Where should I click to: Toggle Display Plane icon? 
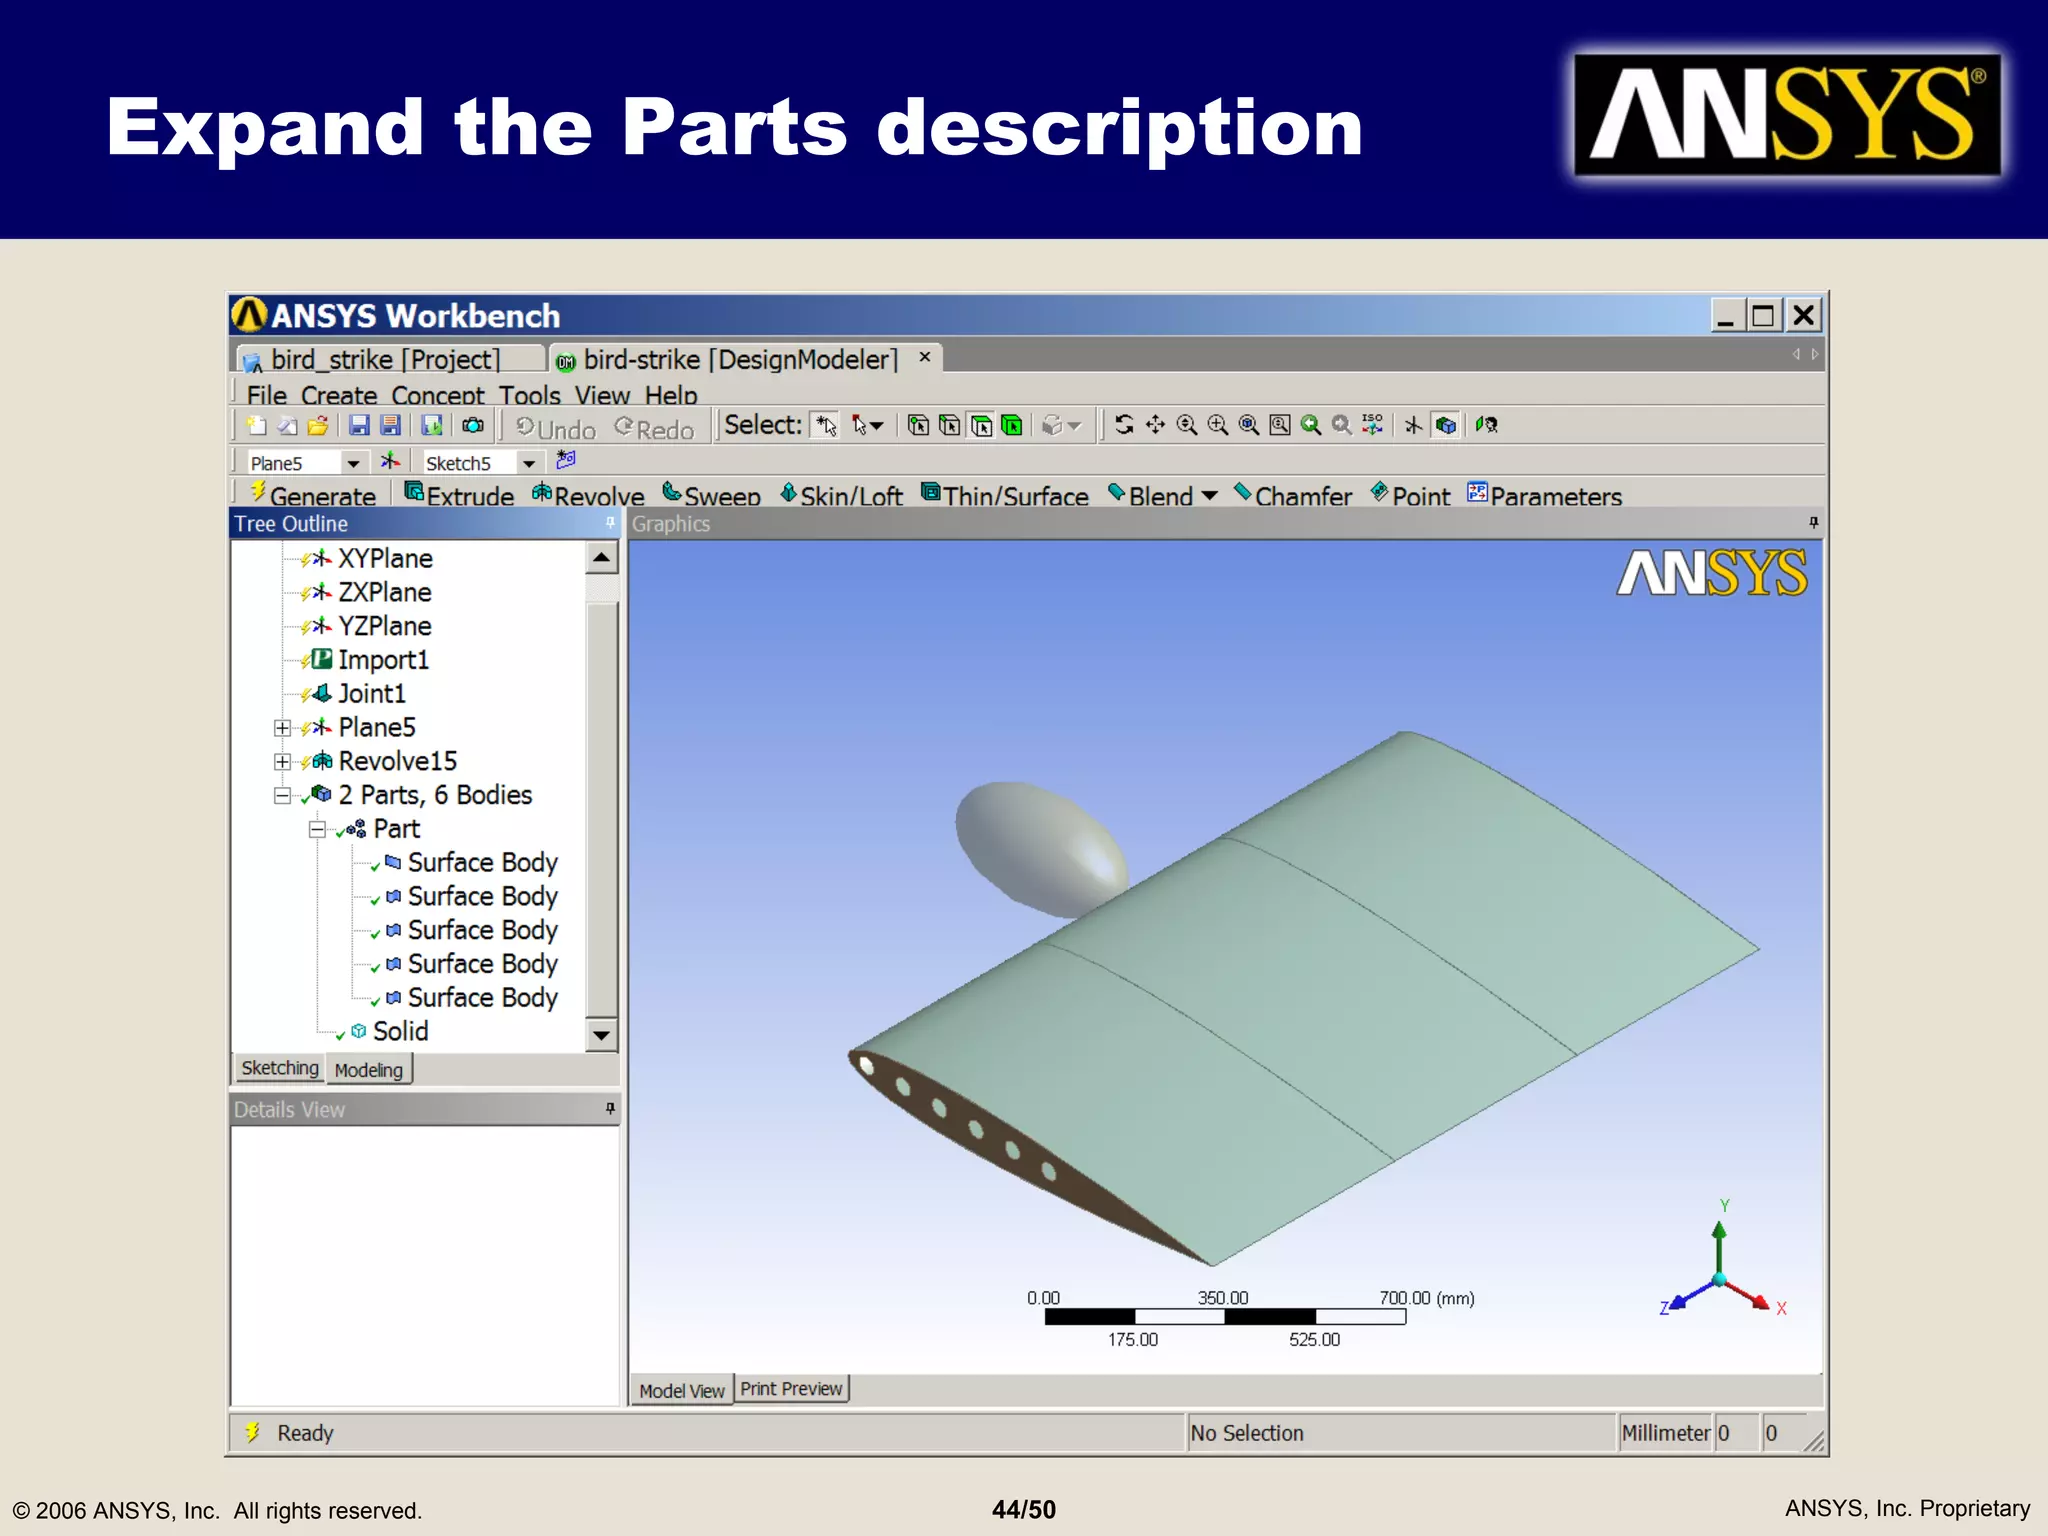pyautogui.click(x=1413, y=425)
